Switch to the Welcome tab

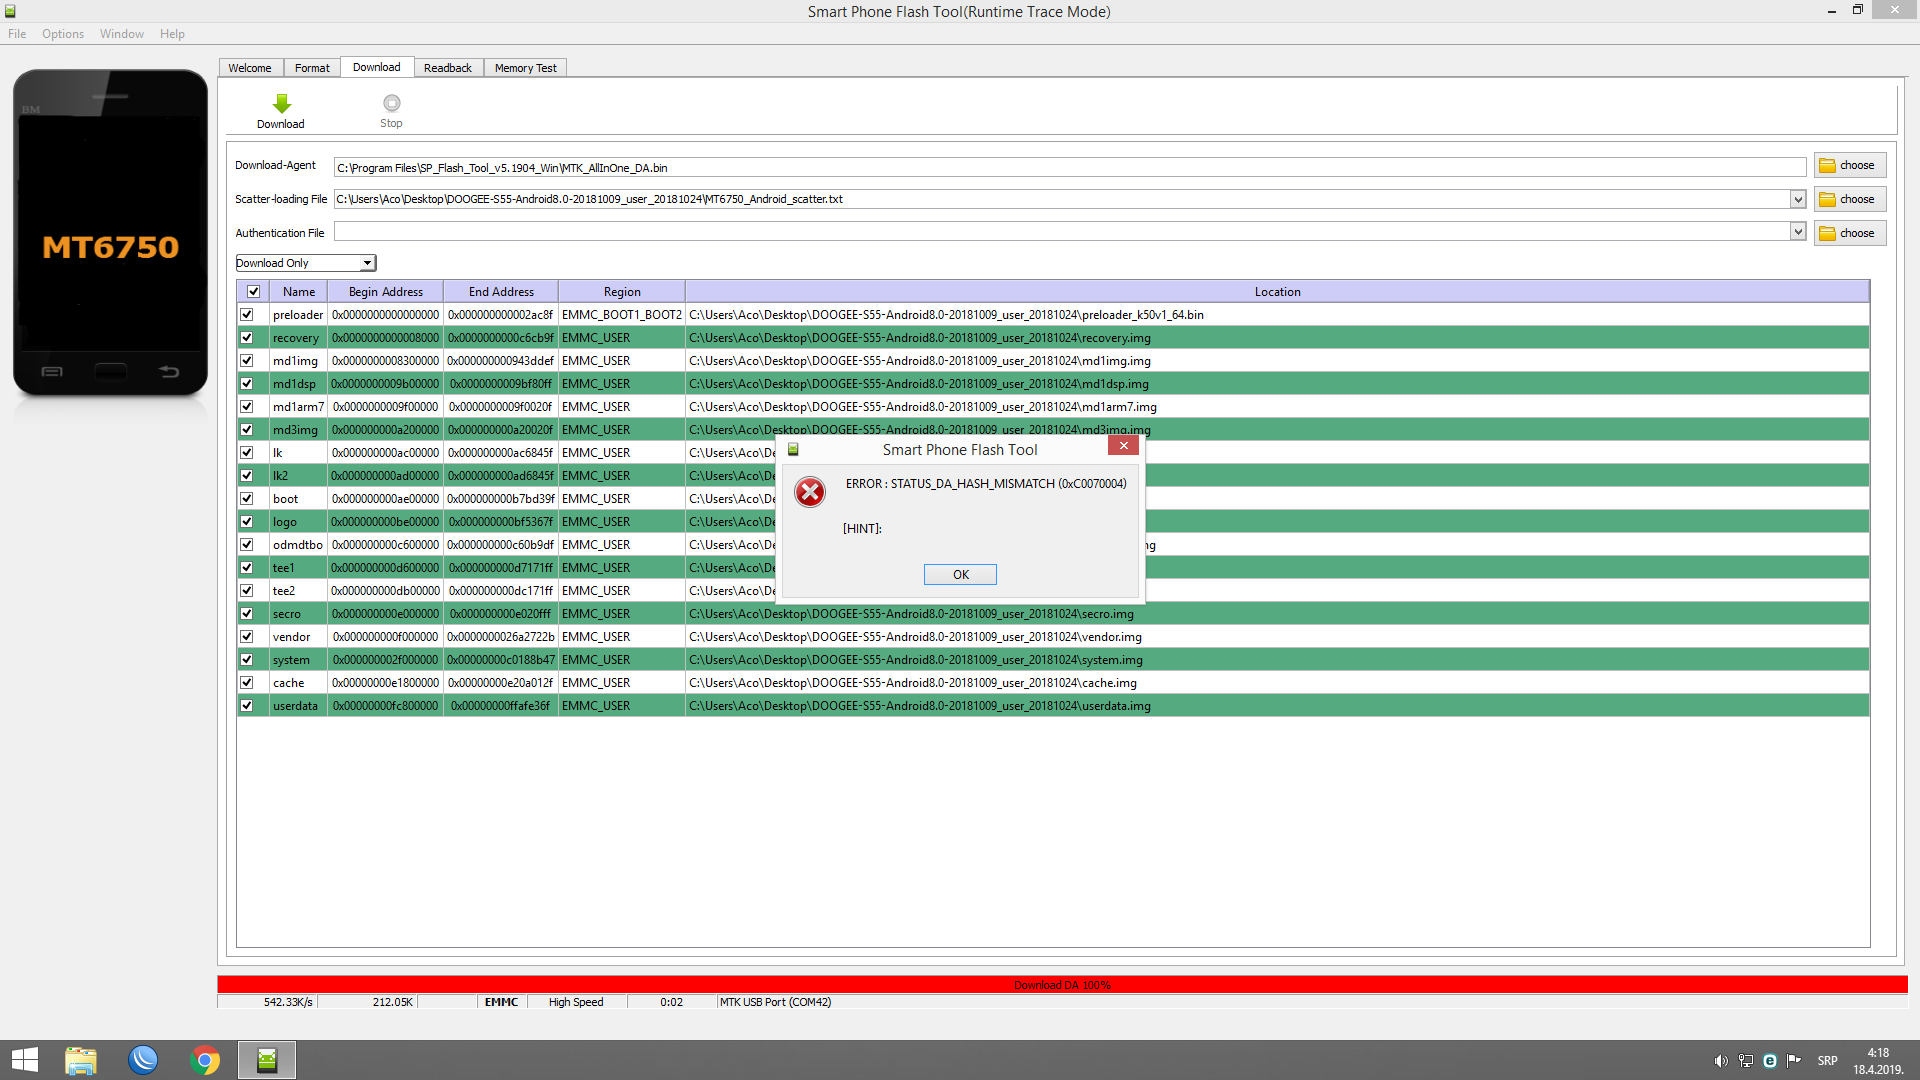[250, 68]
